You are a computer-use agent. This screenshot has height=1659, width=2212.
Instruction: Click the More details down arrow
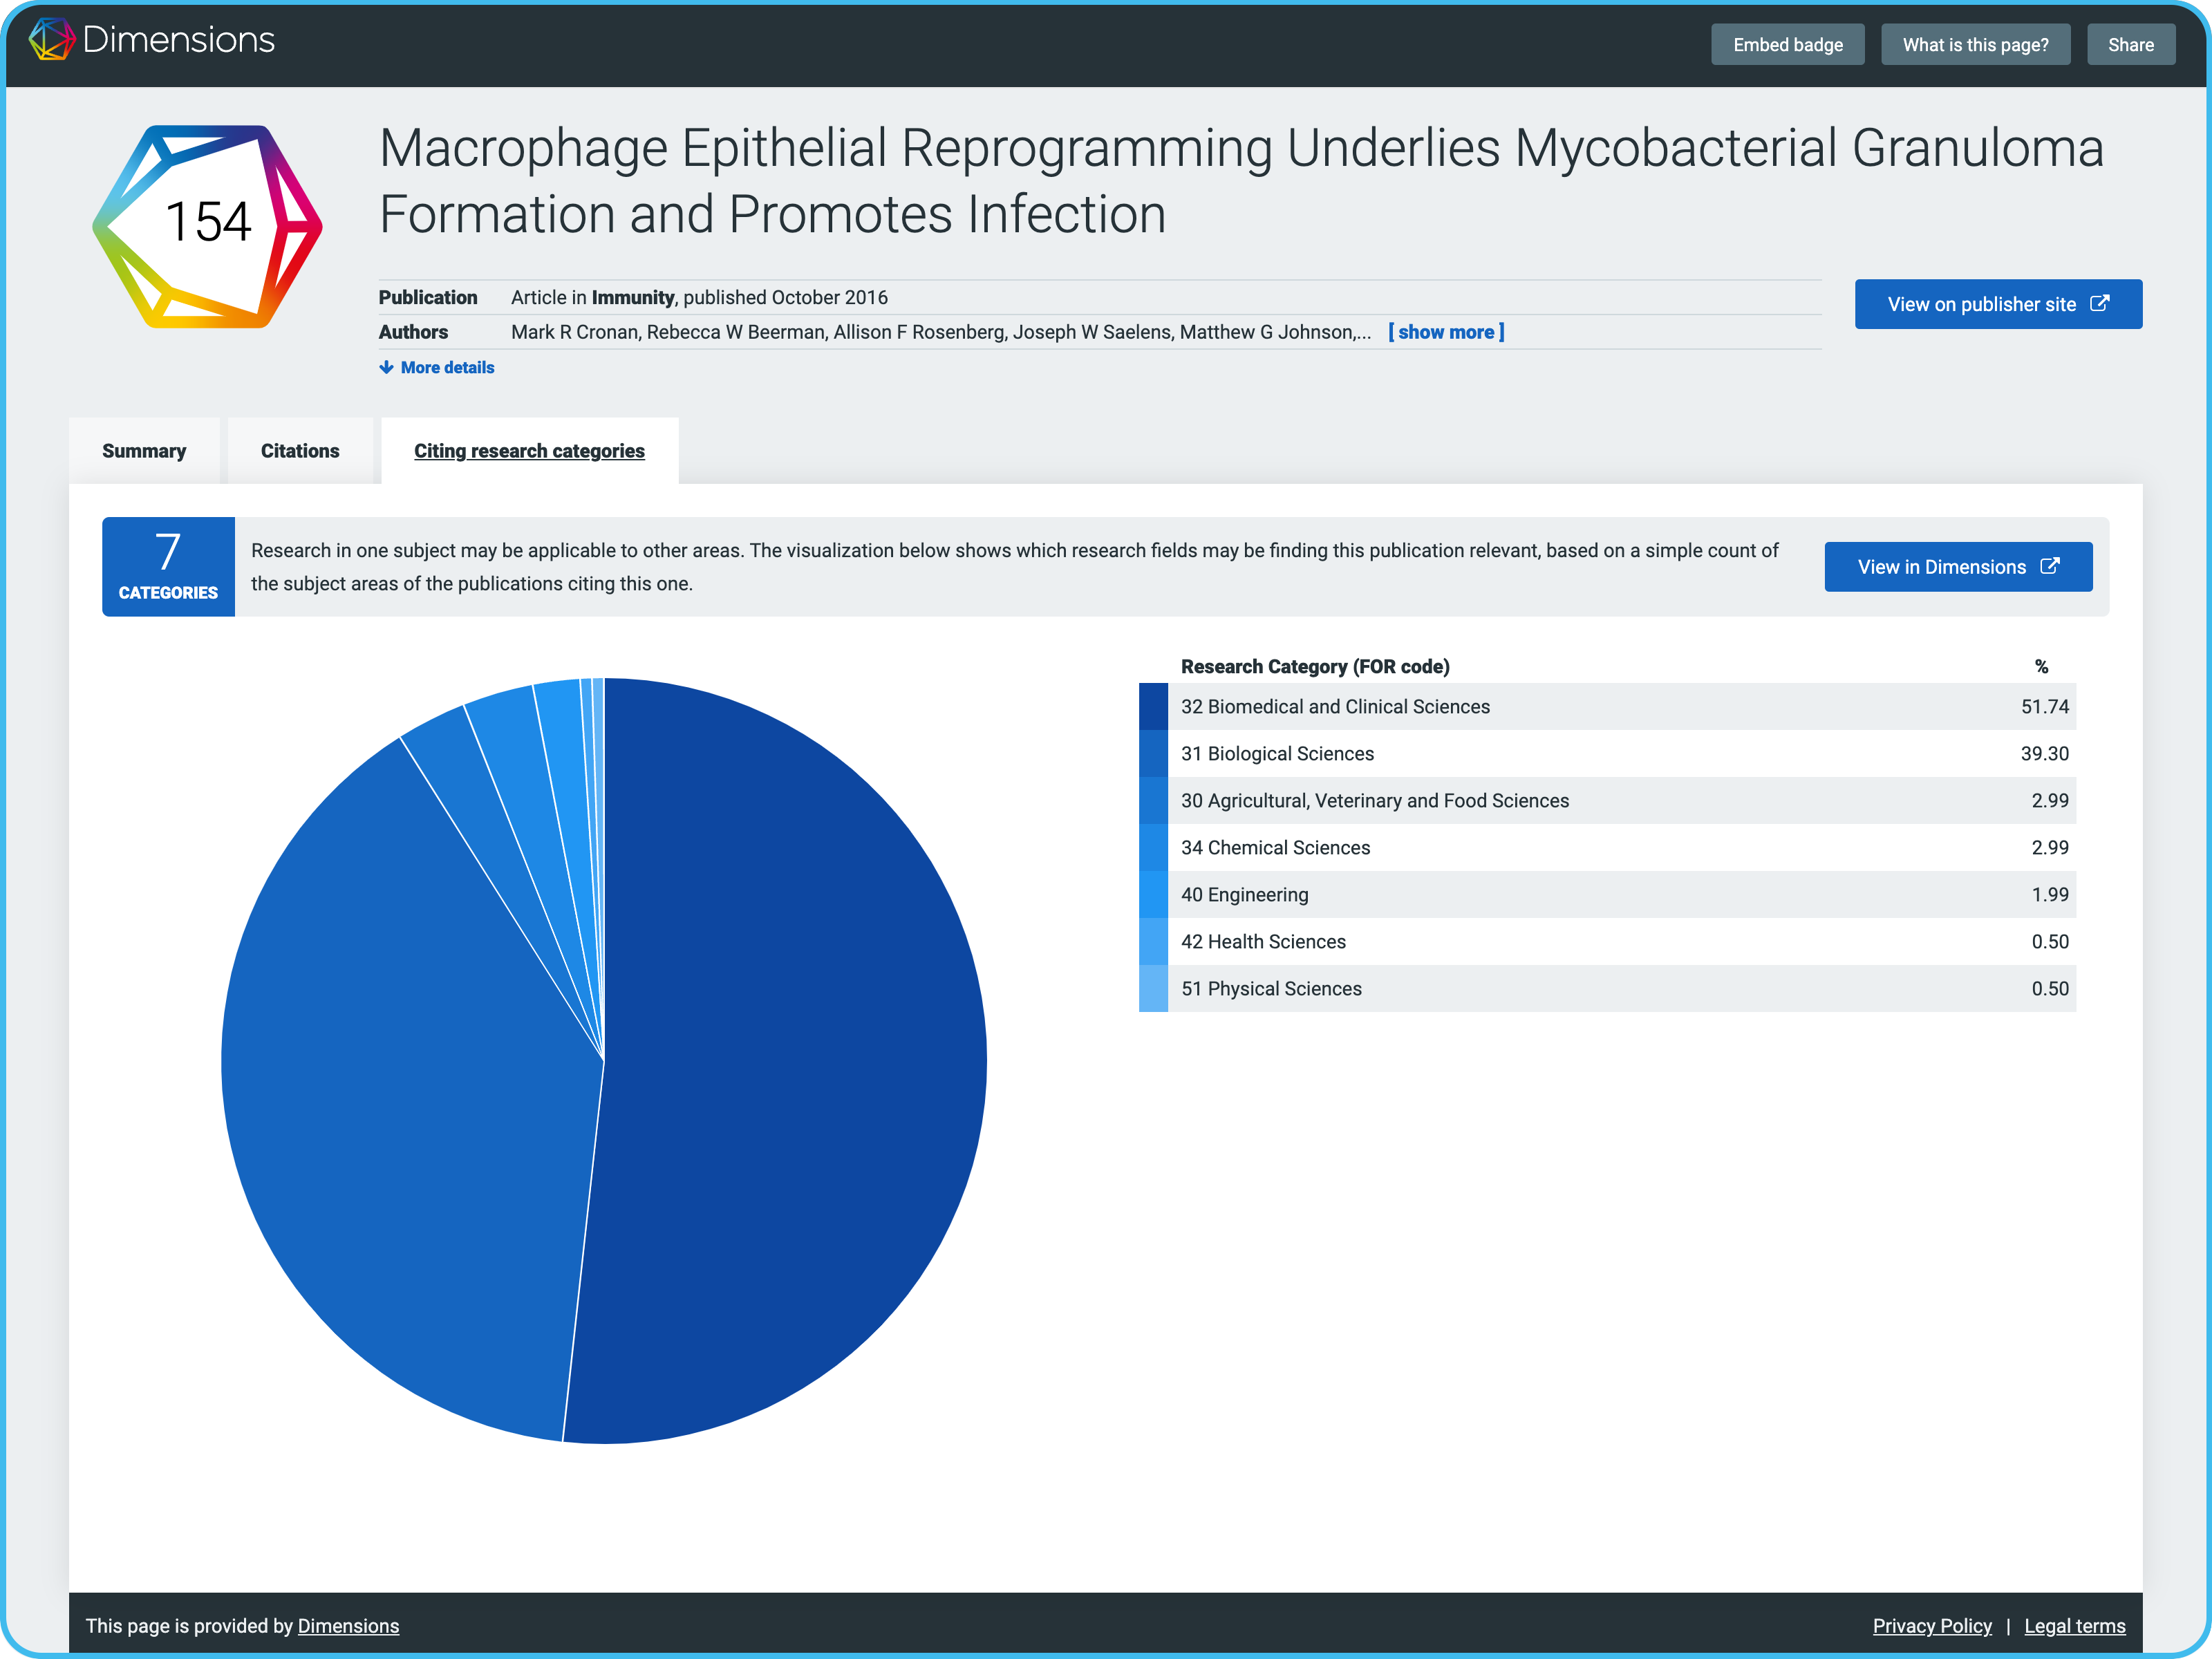click(386, 367)
